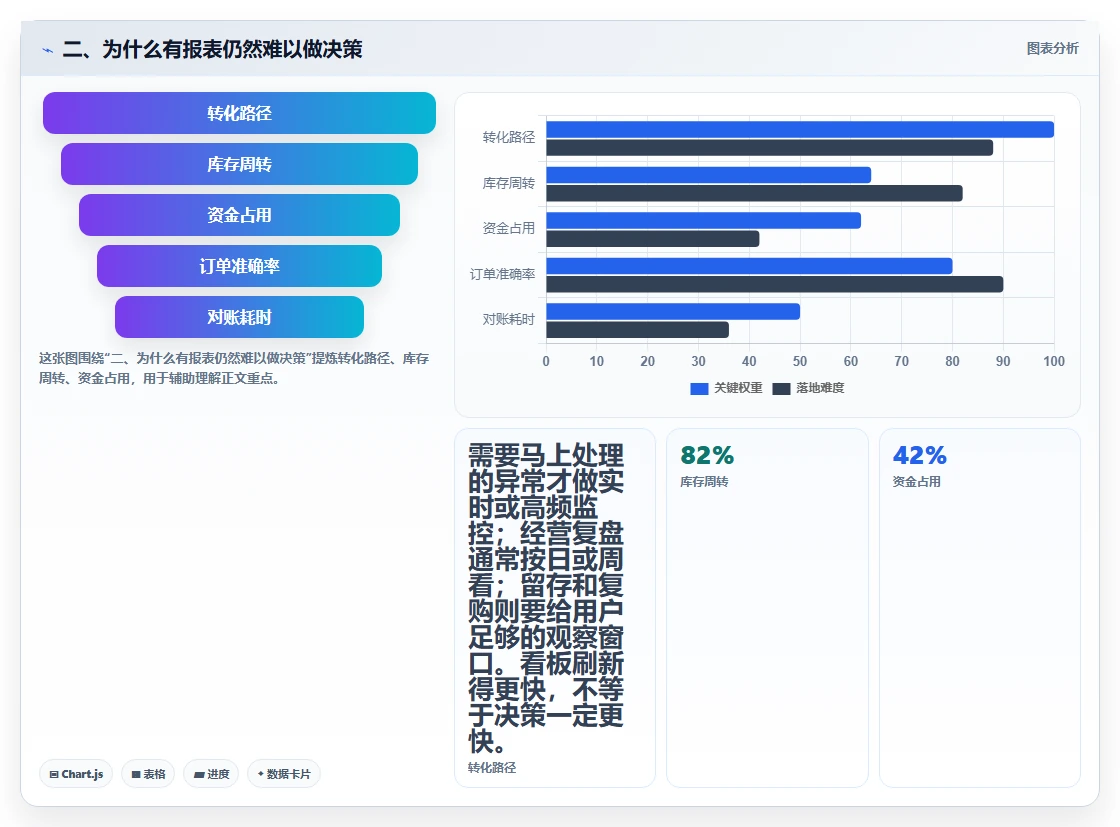This screenshot has height=827, width=1120.
Task: Click the section title 二、为什么有报表仍然难以做决策
Action: pyautogui.click(x=212, y=49)
